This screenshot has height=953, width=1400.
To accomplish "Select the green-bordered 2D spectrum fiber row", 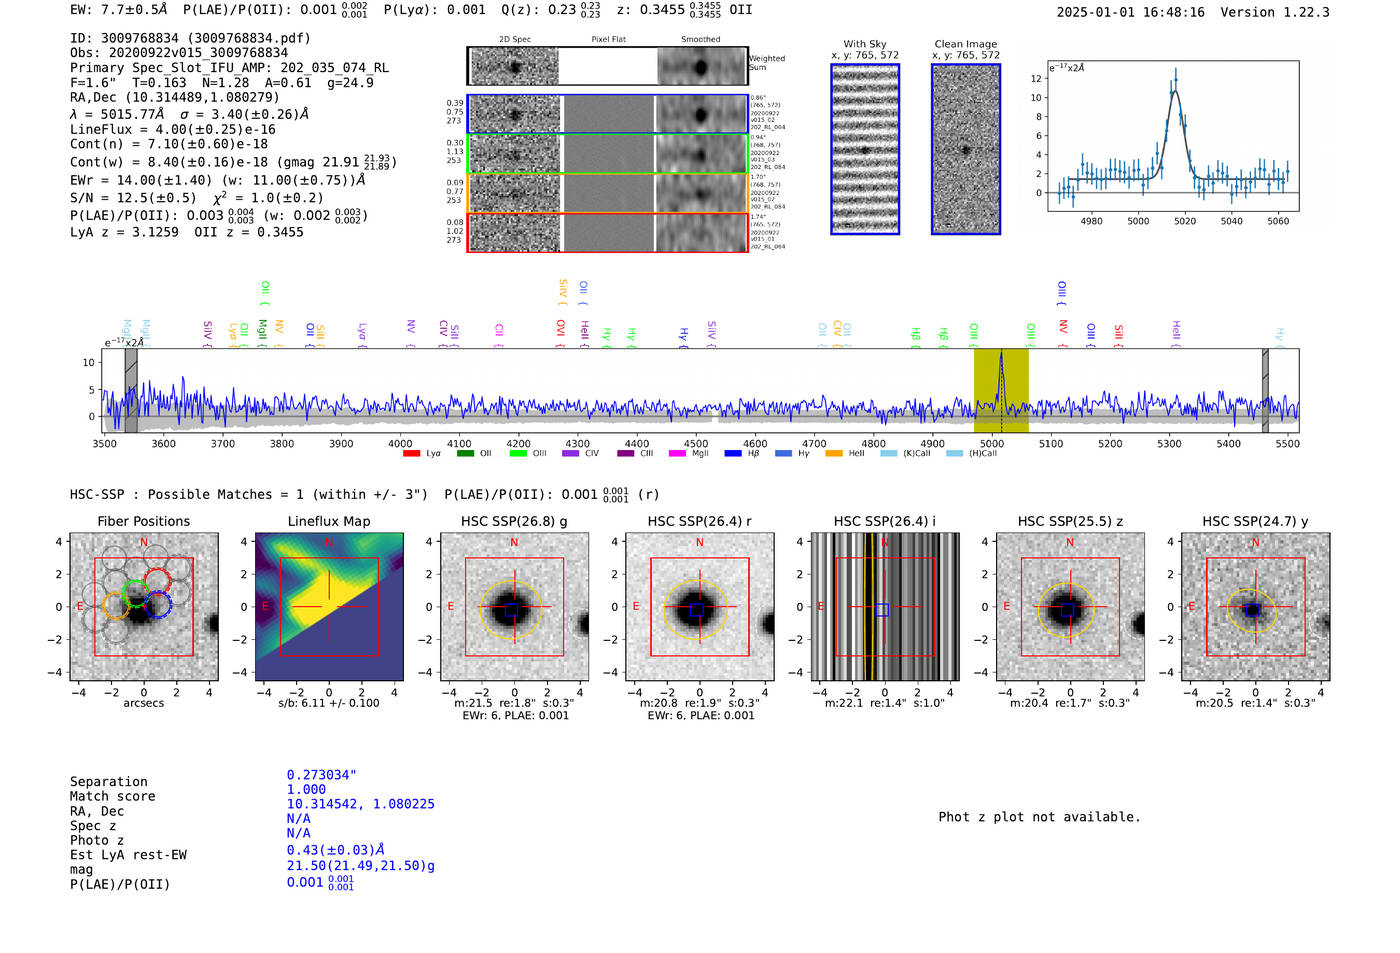I will coord(608,154).
